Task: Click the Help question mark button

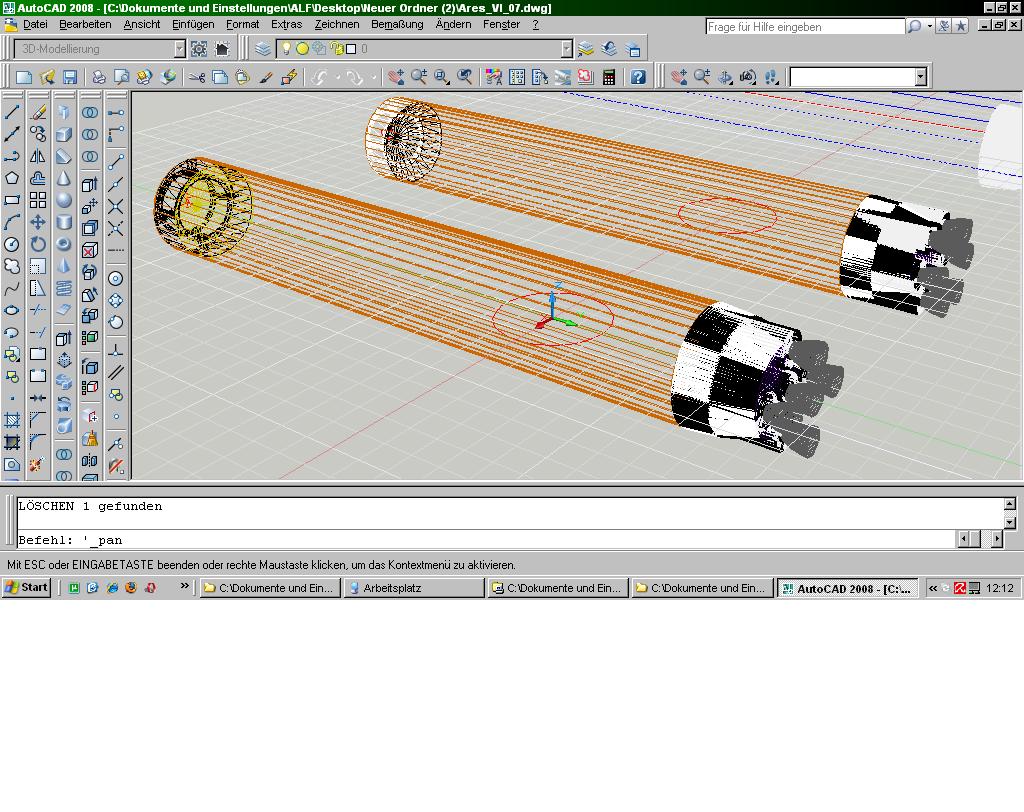Action: coord(638,77)
